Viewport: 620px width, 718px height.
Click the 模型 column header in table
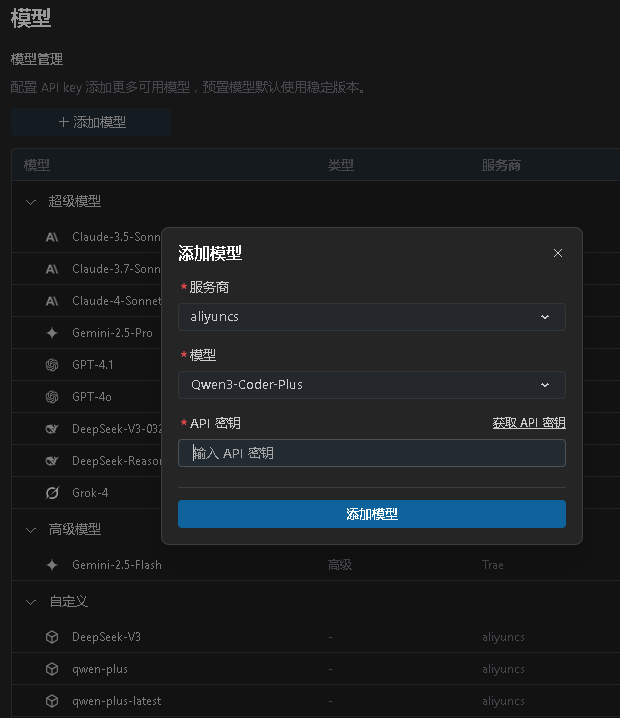37,165
